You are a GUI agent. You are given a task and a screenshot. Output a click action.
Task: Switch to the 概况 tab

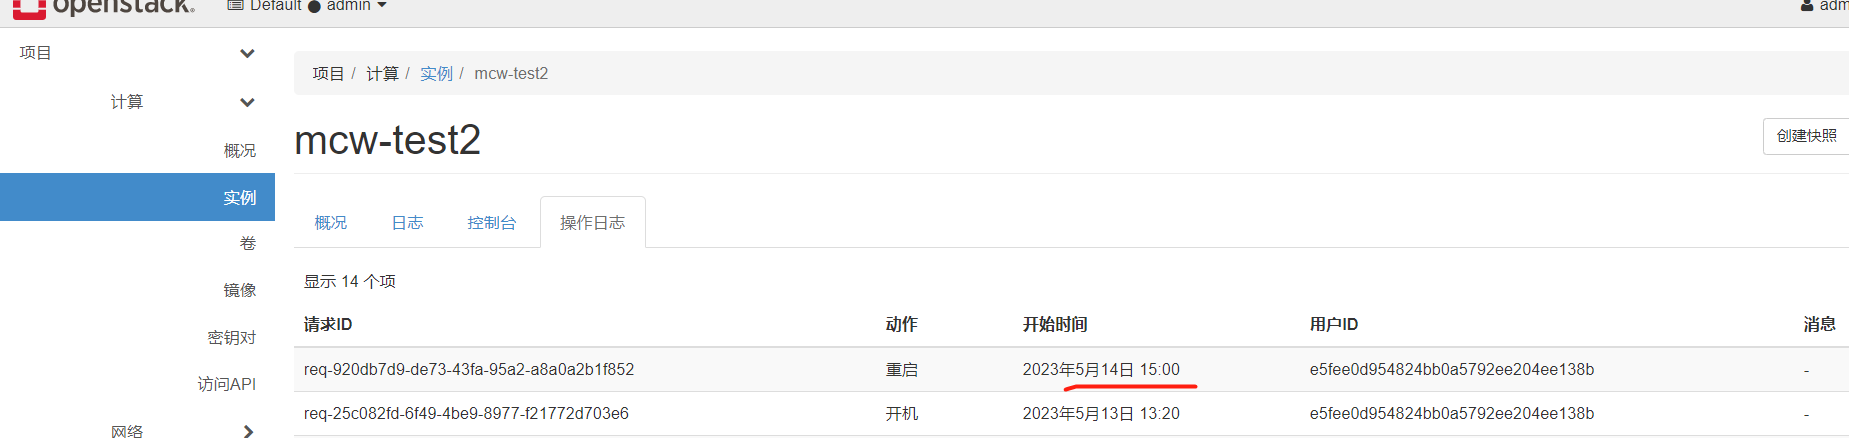(x=330, y=222)
